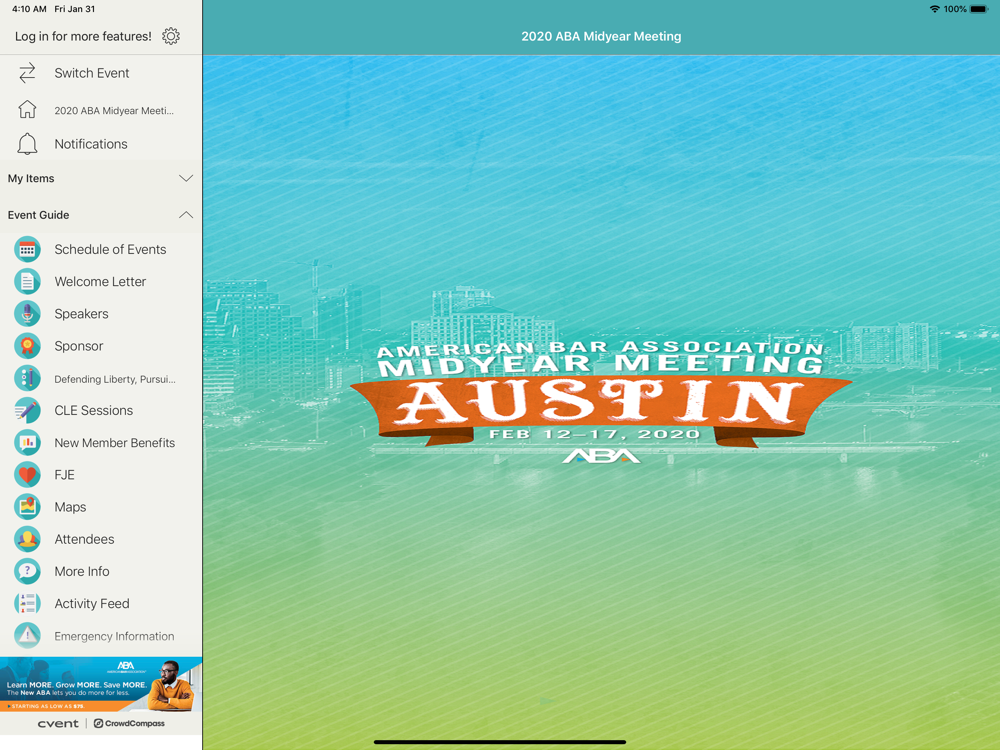Screen dimensions: 1000x750
Task: Tap the Wi-Fi status icon
Action: point(934,9)
